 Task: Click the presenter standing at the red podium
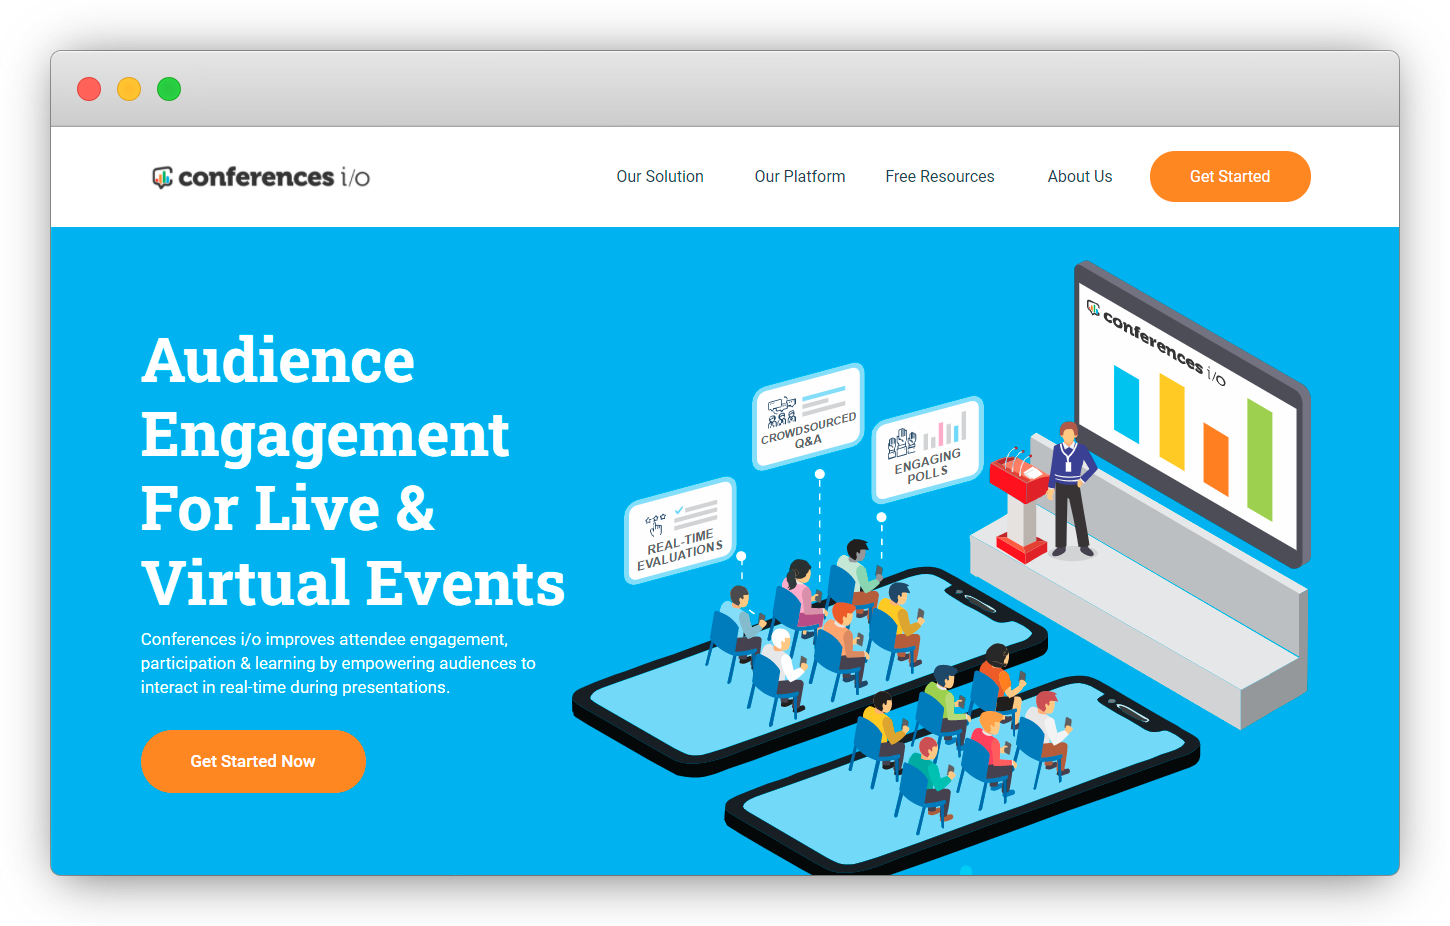coord(1071,490)
